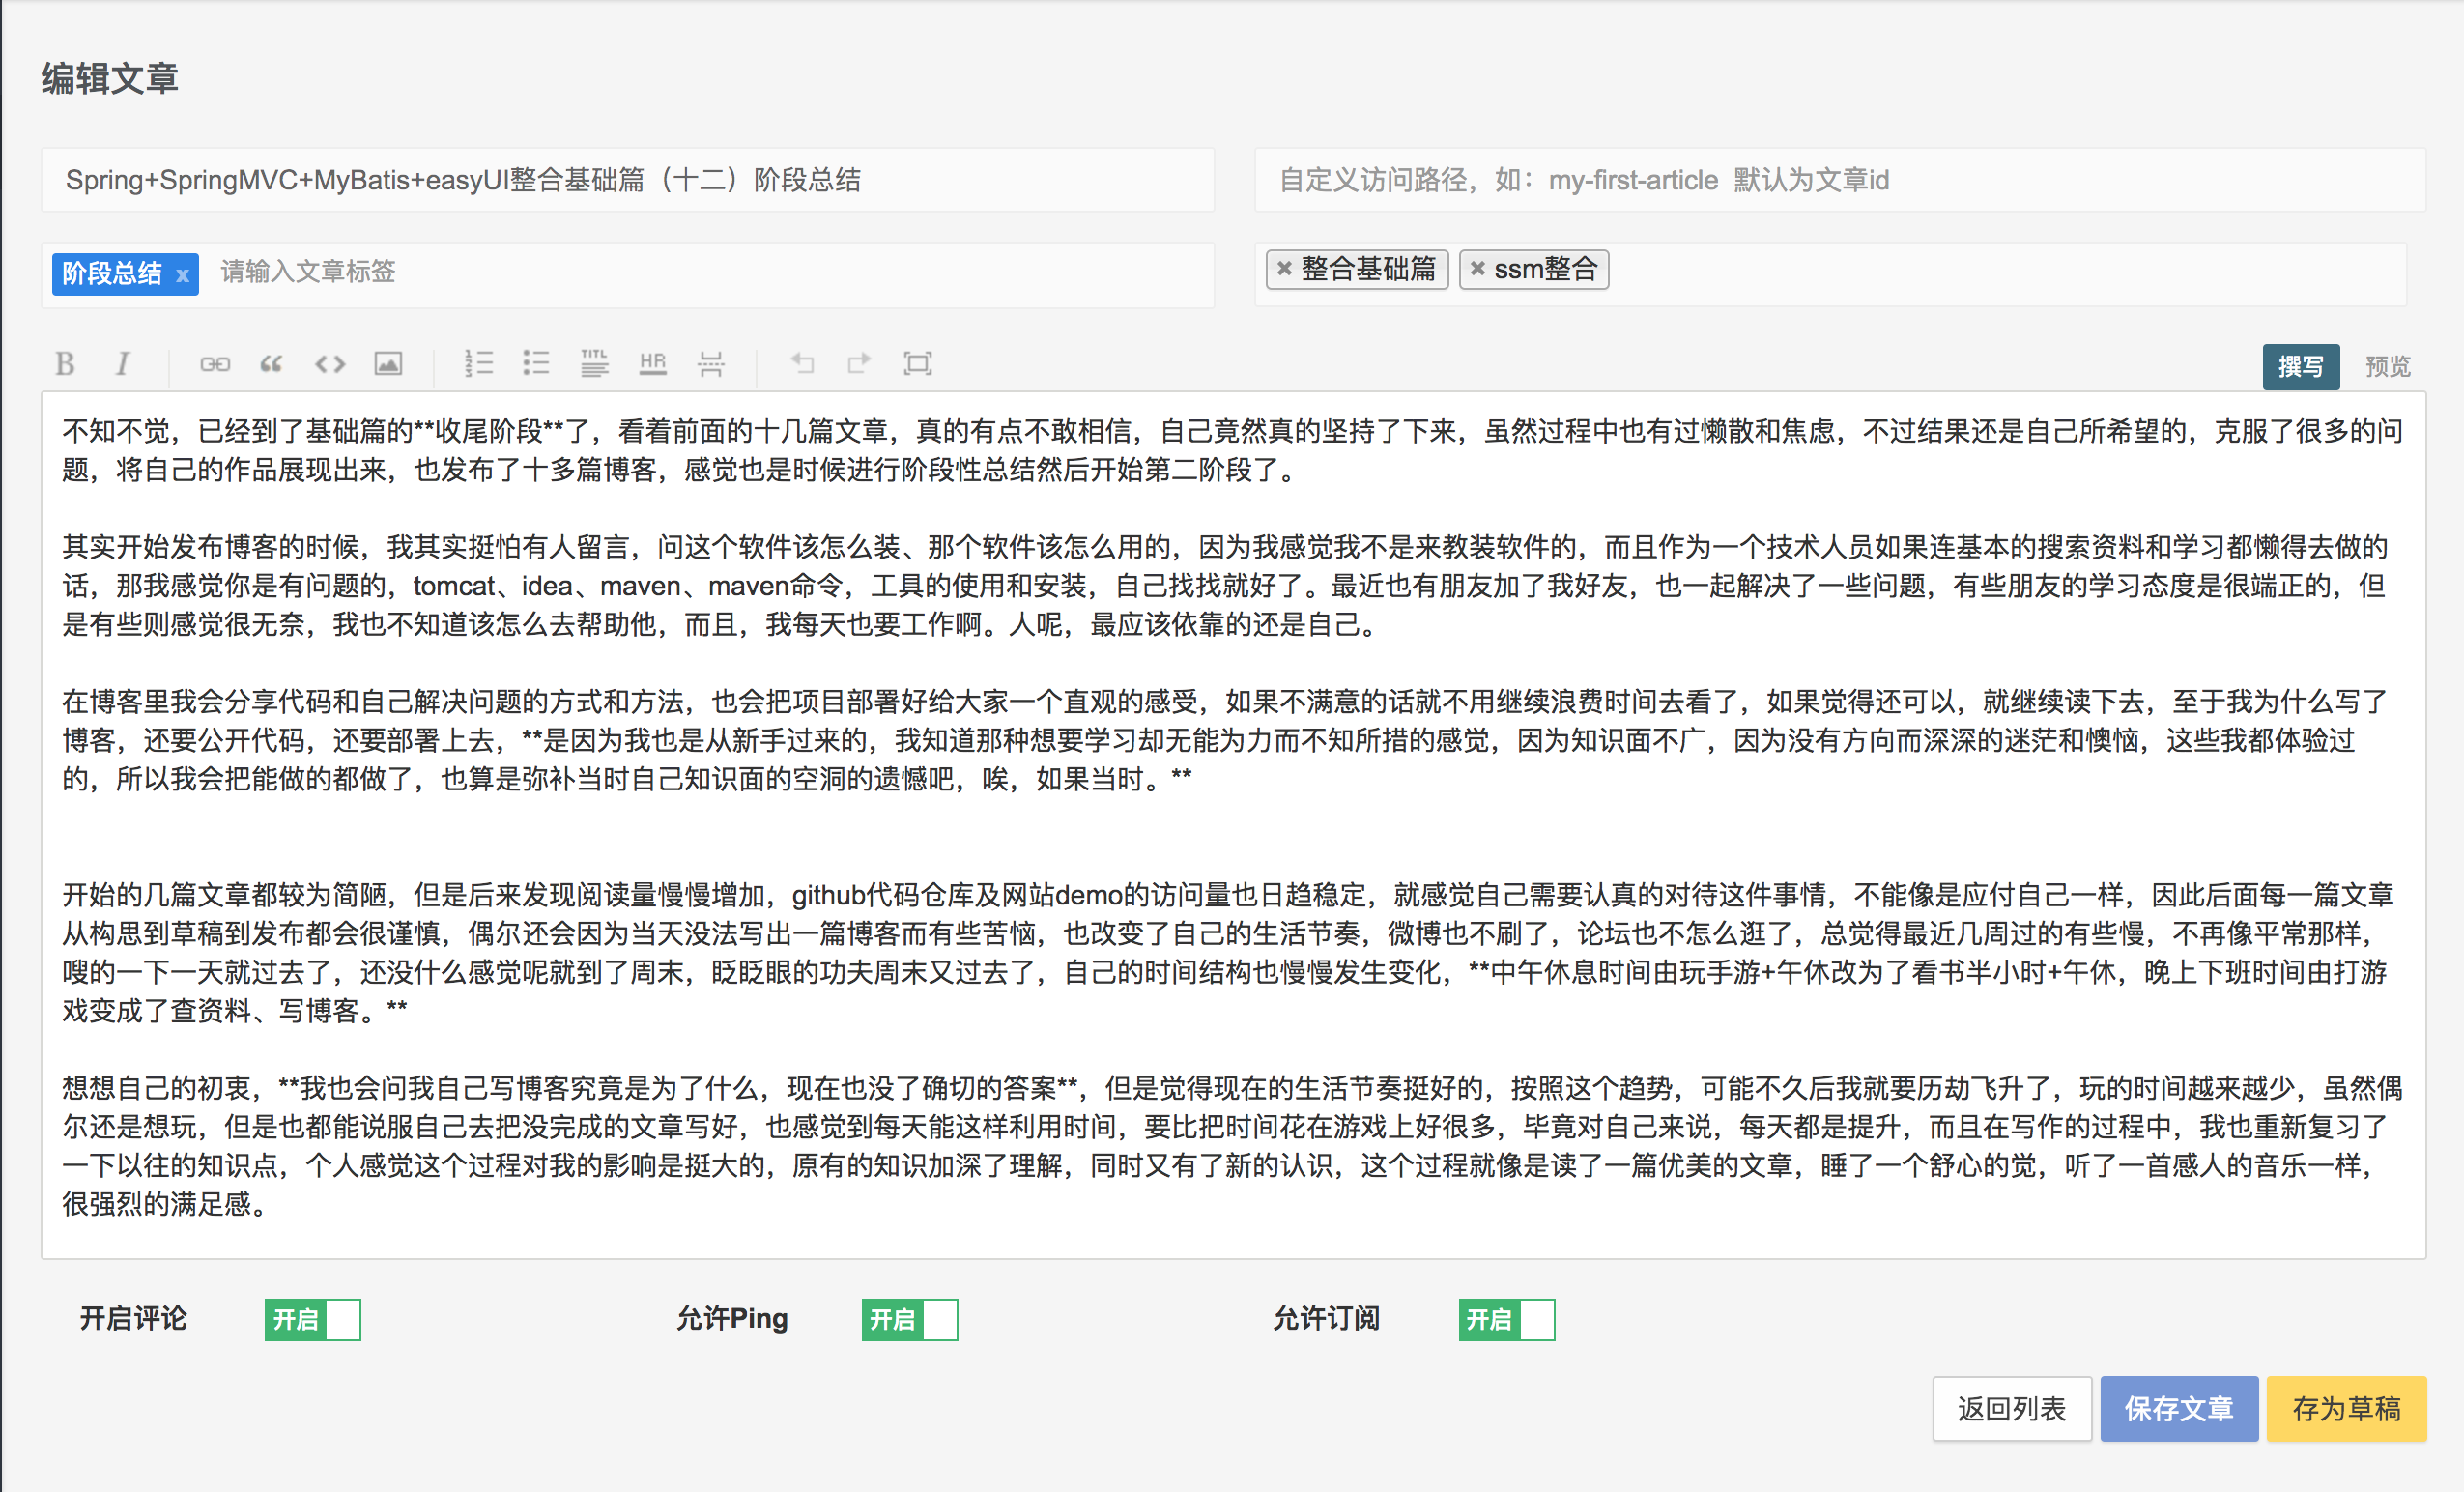Remove the 阶段总结 tag

(x=183, y=276)
